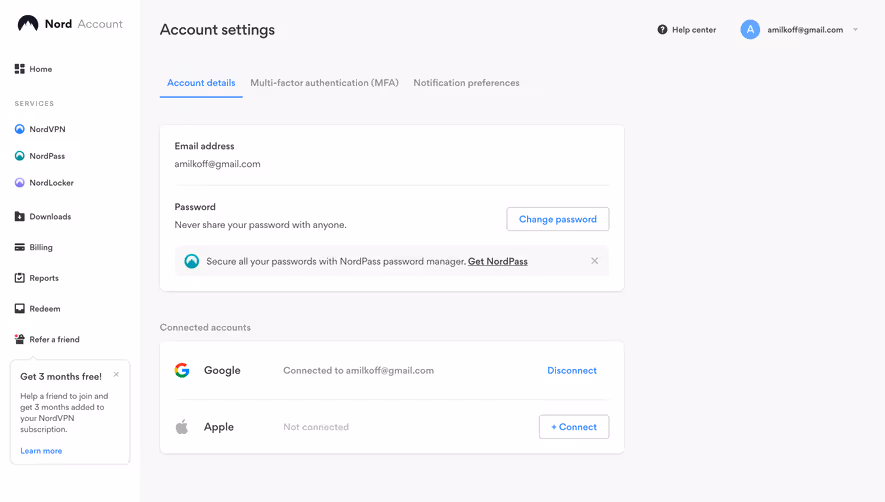885x502 pixels.
Task: Open Refer a friend page
Action: (x=54, y=339)
